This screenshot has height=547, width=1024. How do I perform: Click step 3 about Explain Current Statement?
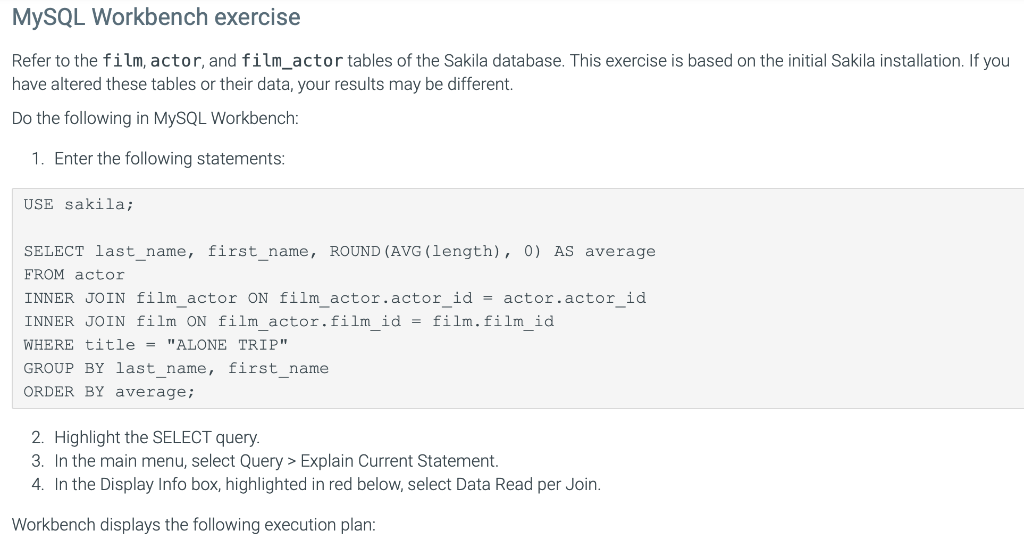(x=276, y=461)
